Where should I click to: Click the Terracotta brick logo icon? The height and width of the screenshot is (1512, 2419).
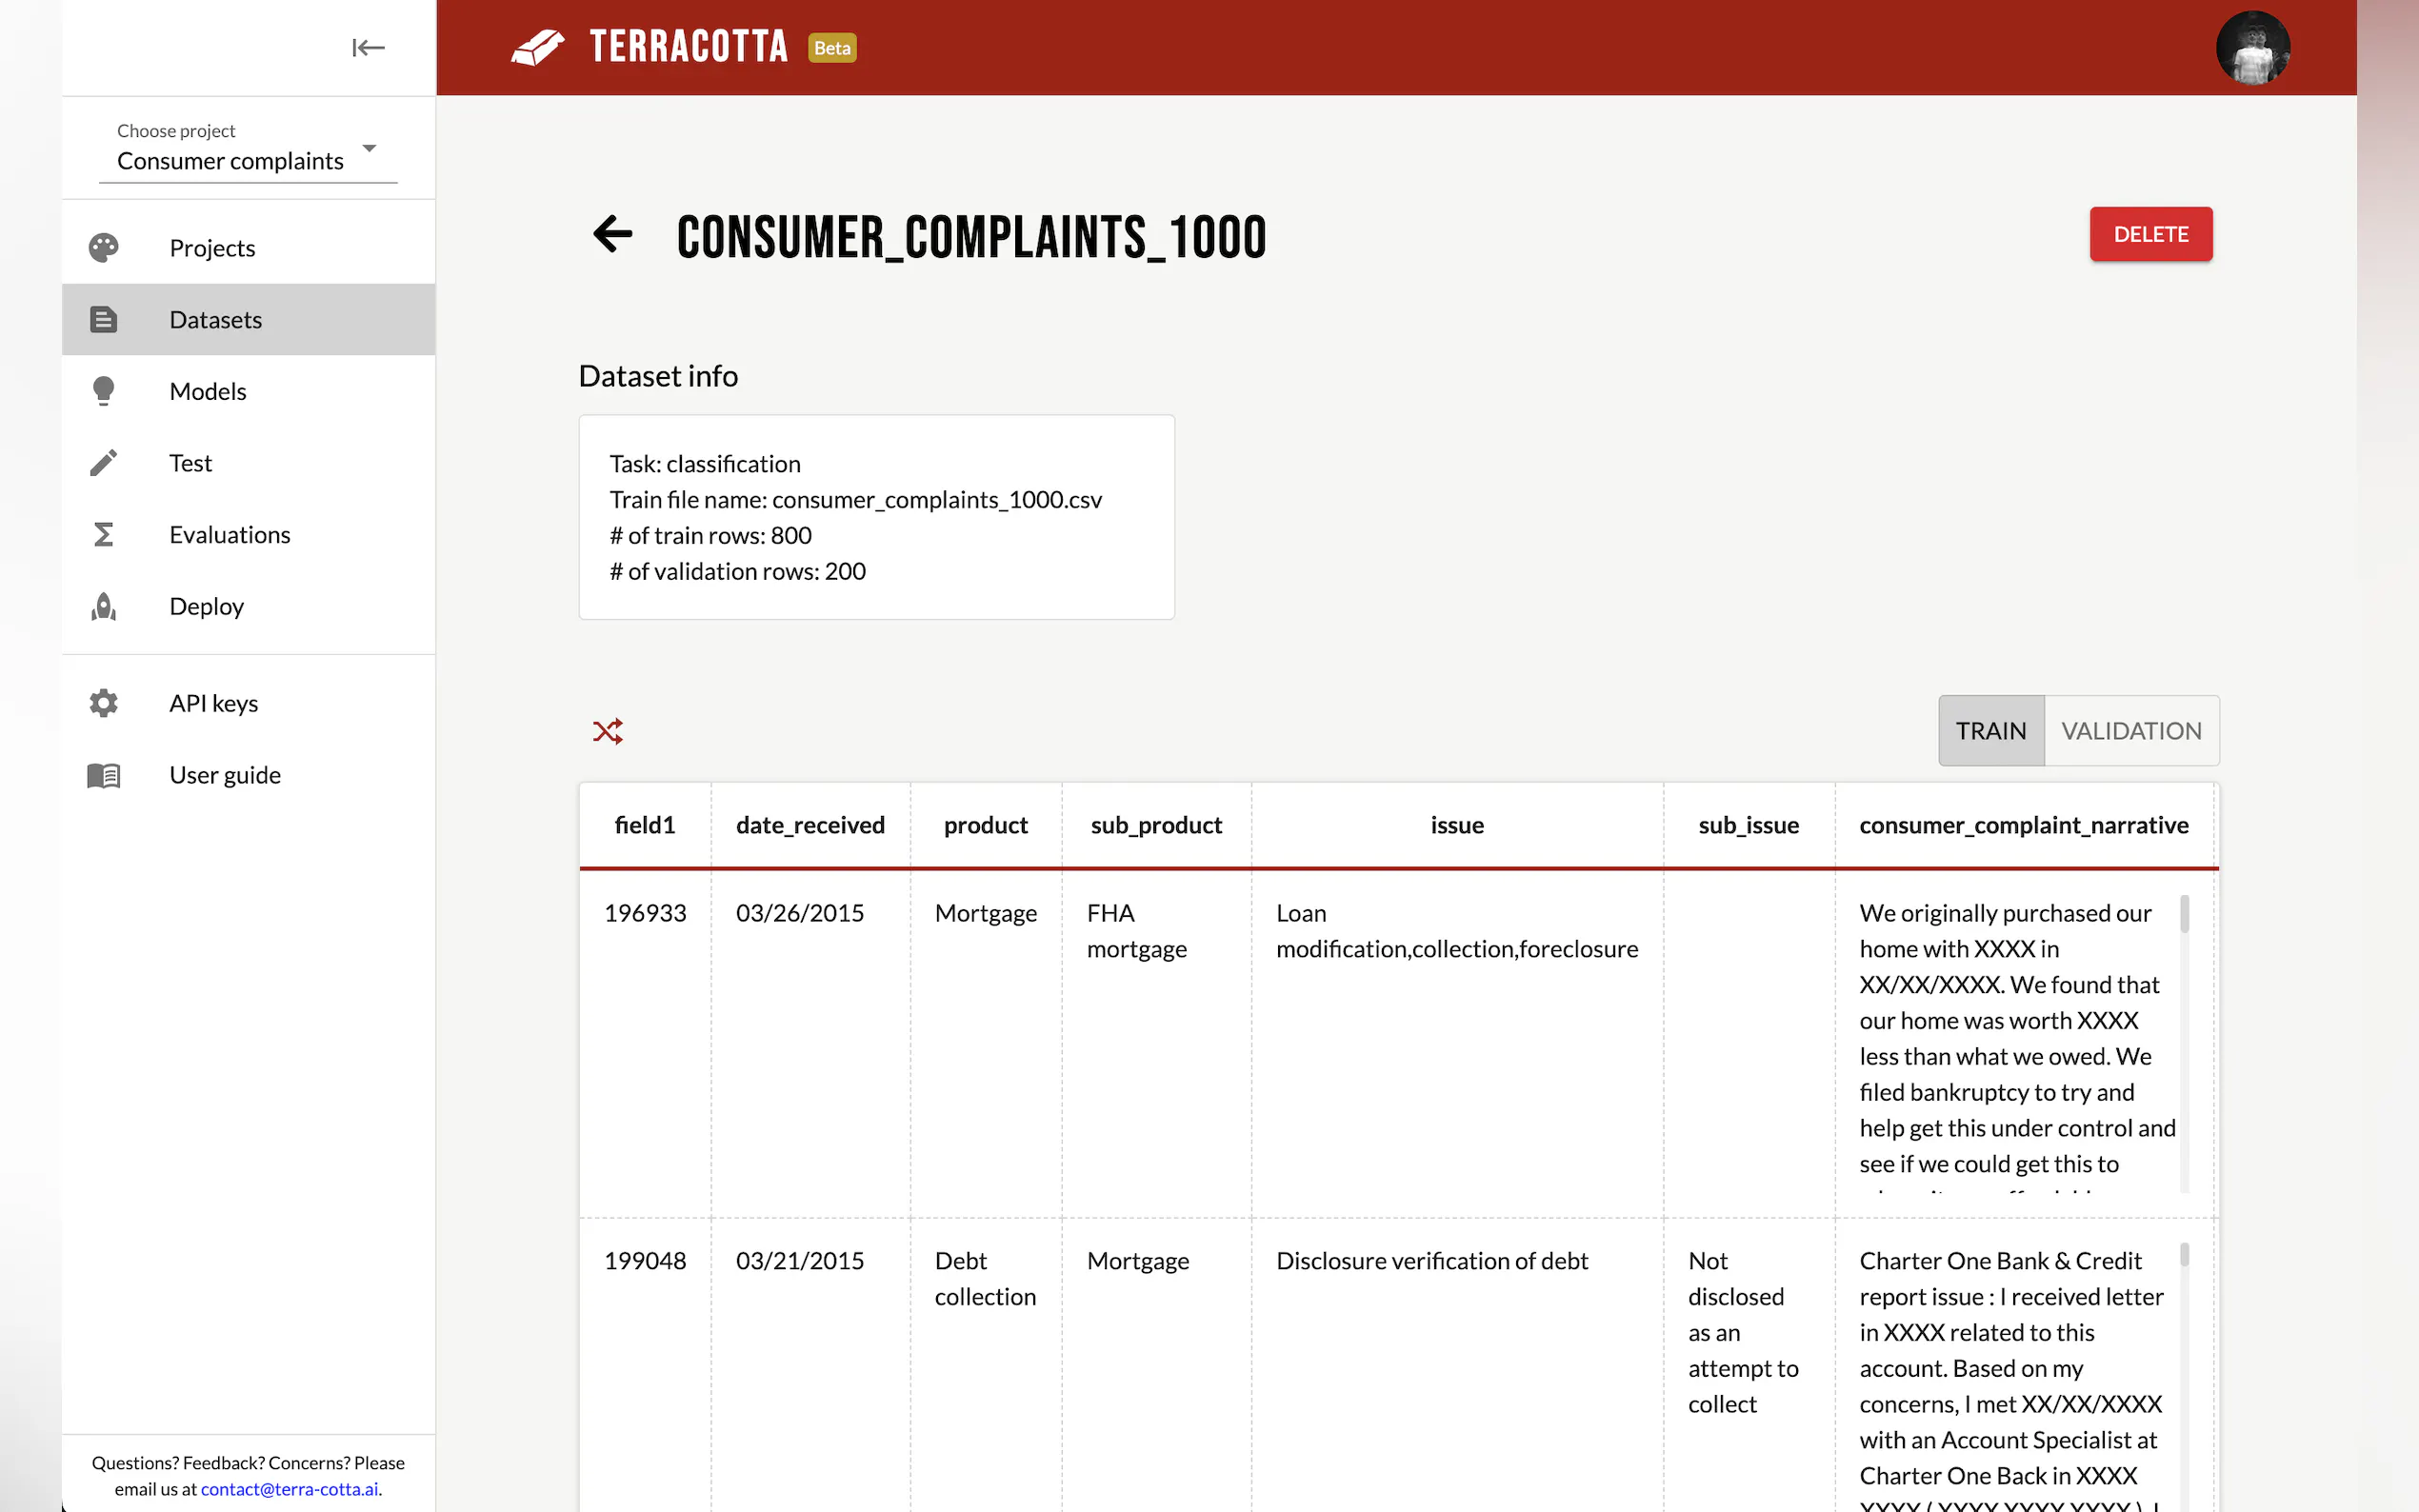(538, 47)
